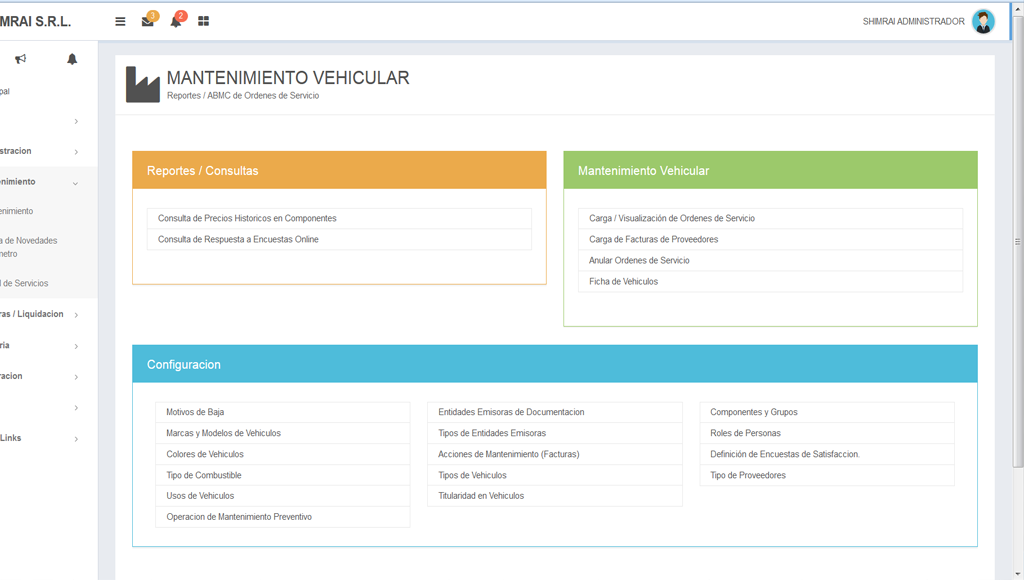Open Ficha de Vehiculos
Image resolution: width=1024 pixels, height=580 pixels.
click(x=770, y=282)
